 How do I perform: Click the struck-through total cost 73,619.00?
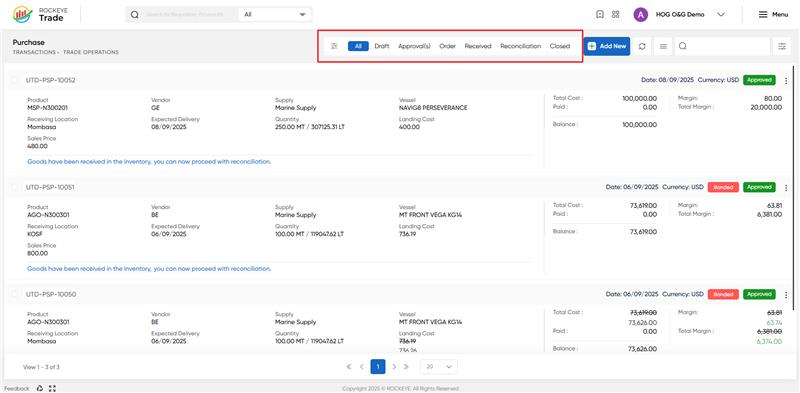[643, 313]
